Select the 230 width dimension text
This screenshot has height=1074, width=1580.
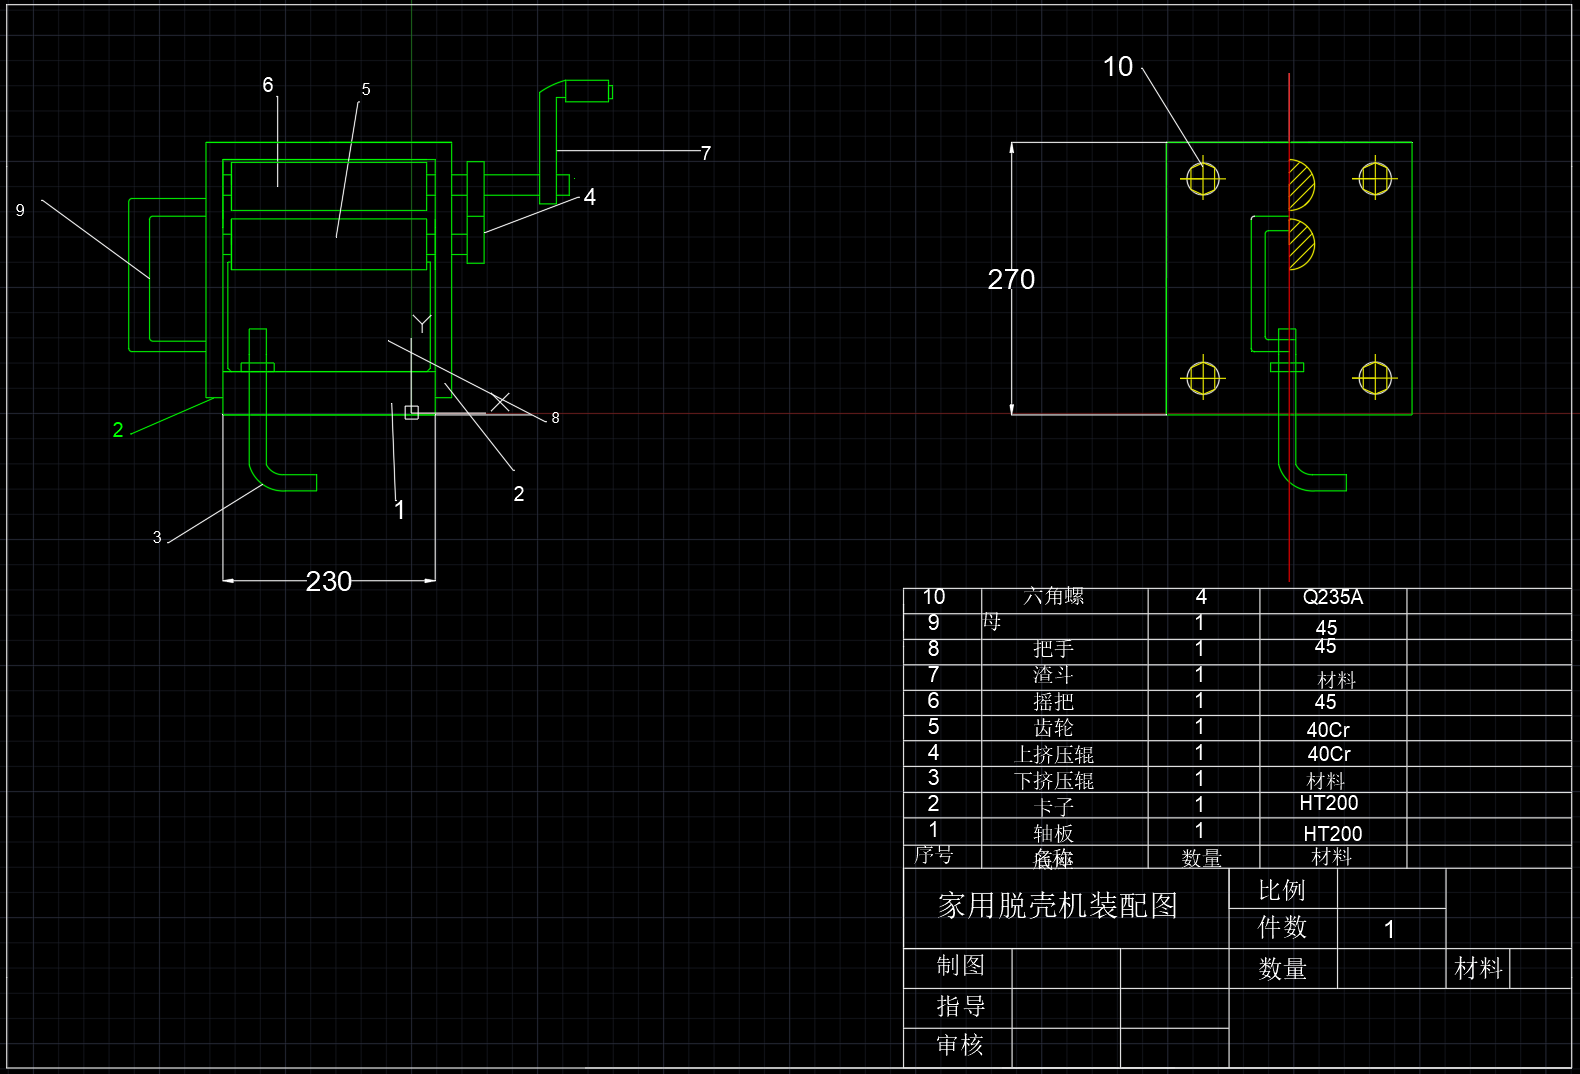point(329,581)
